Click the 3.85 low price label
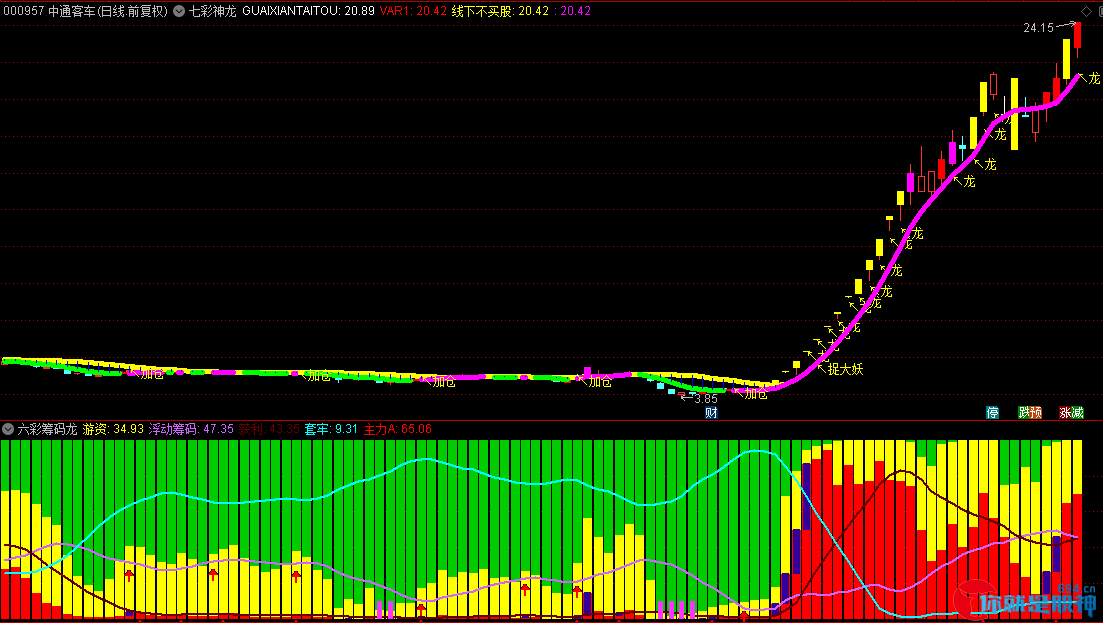Screen dimensions: 1103x623 click(706, 399)
